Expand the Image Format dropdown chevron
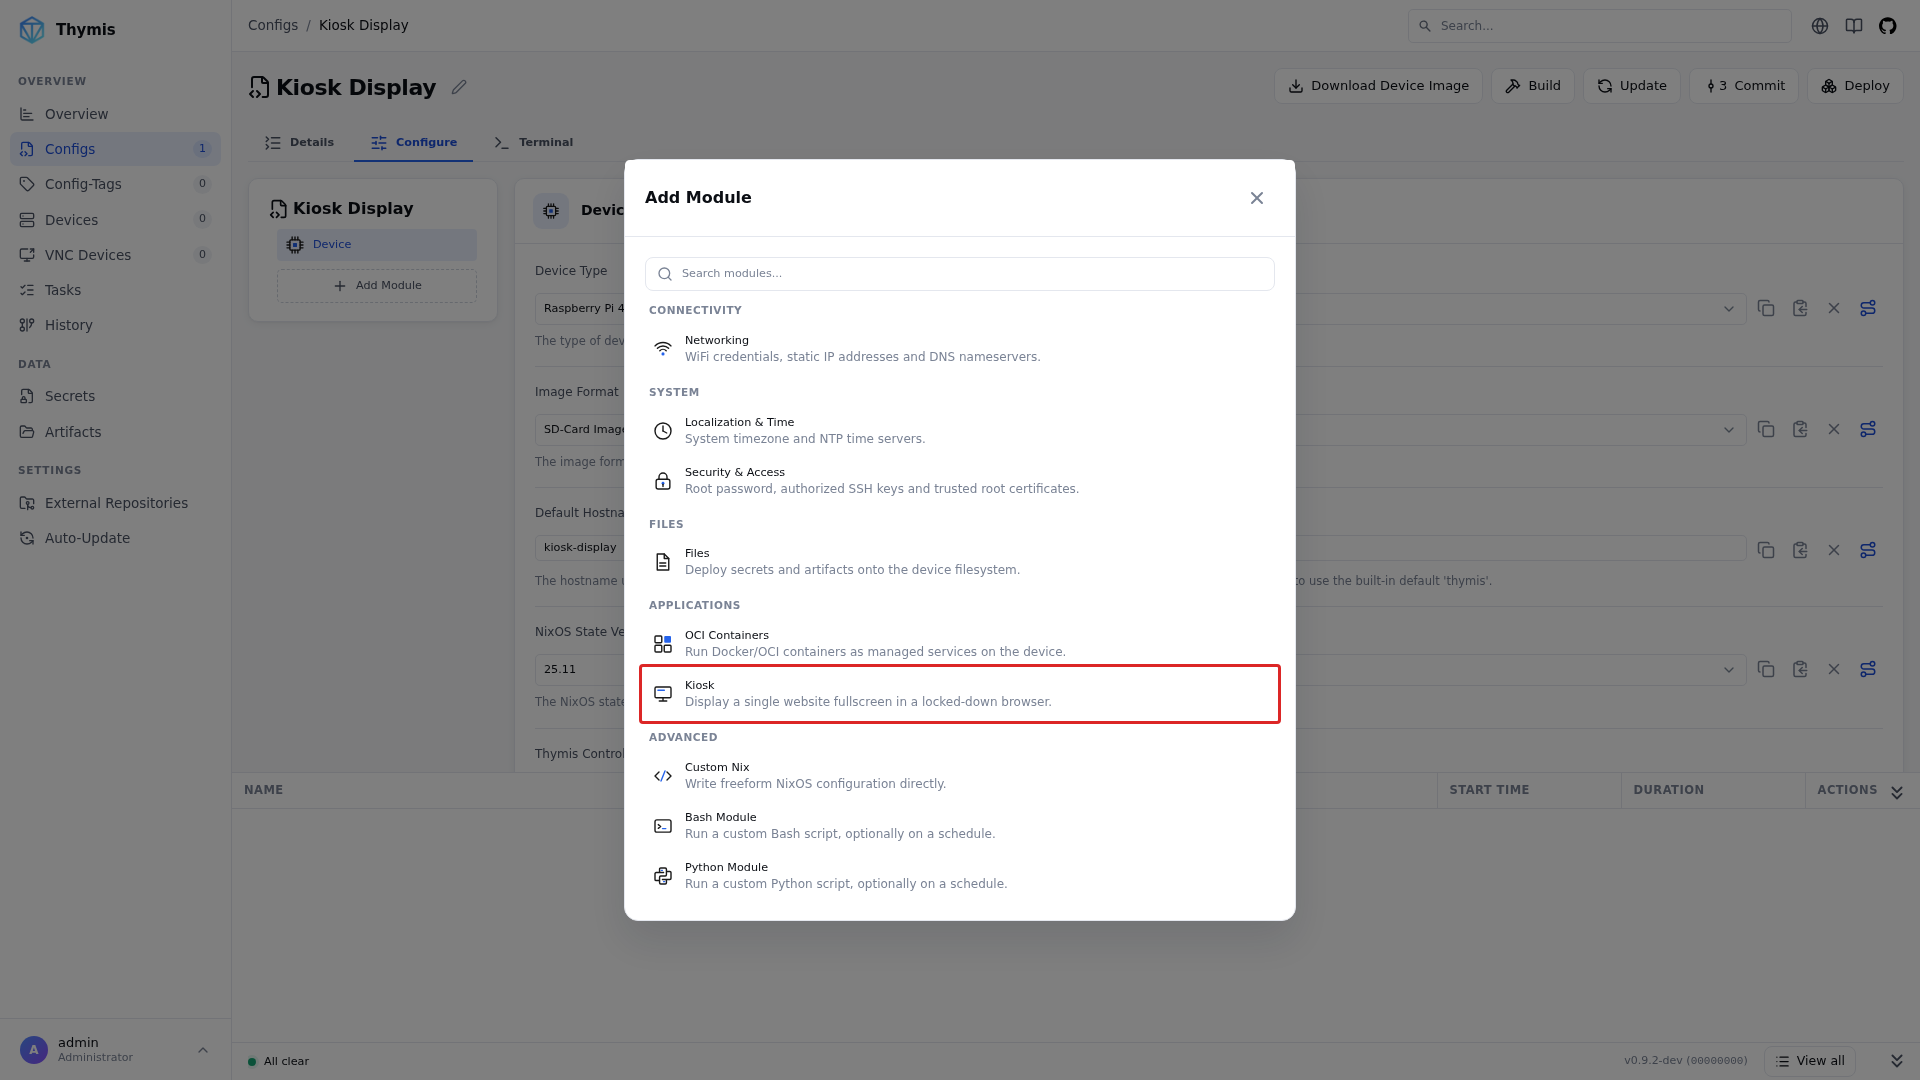The image size is (1920, 1080). pos(1729,430)
